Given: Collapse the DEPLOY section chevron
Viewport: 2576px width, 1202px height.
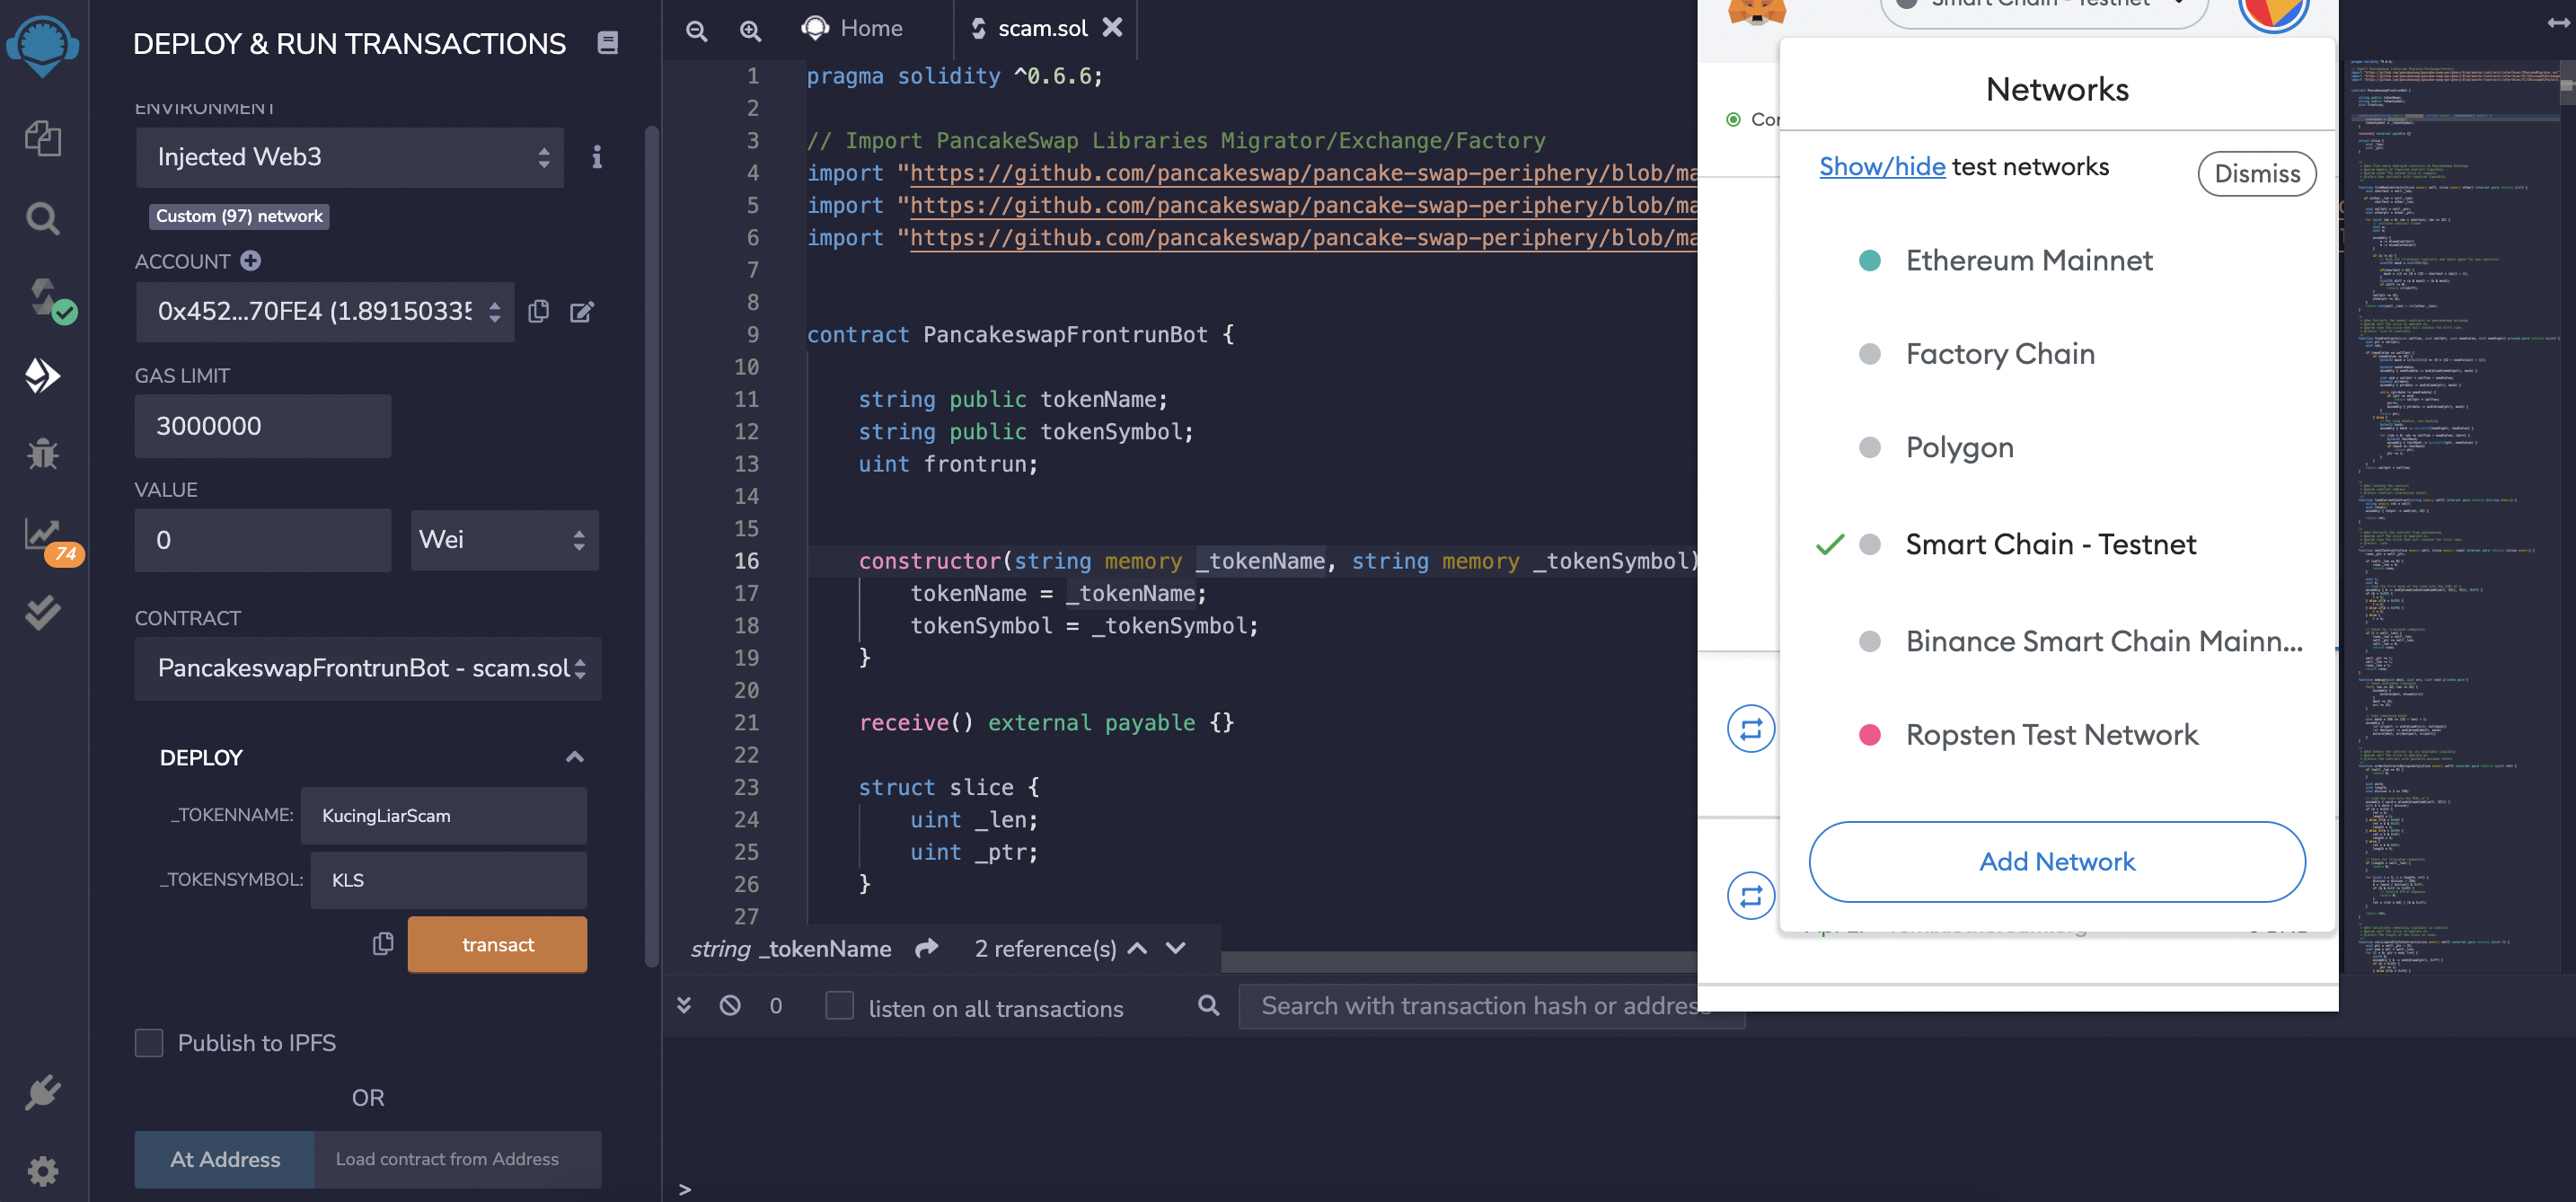Looking at the screenshot, I should (x=574, y=757).
